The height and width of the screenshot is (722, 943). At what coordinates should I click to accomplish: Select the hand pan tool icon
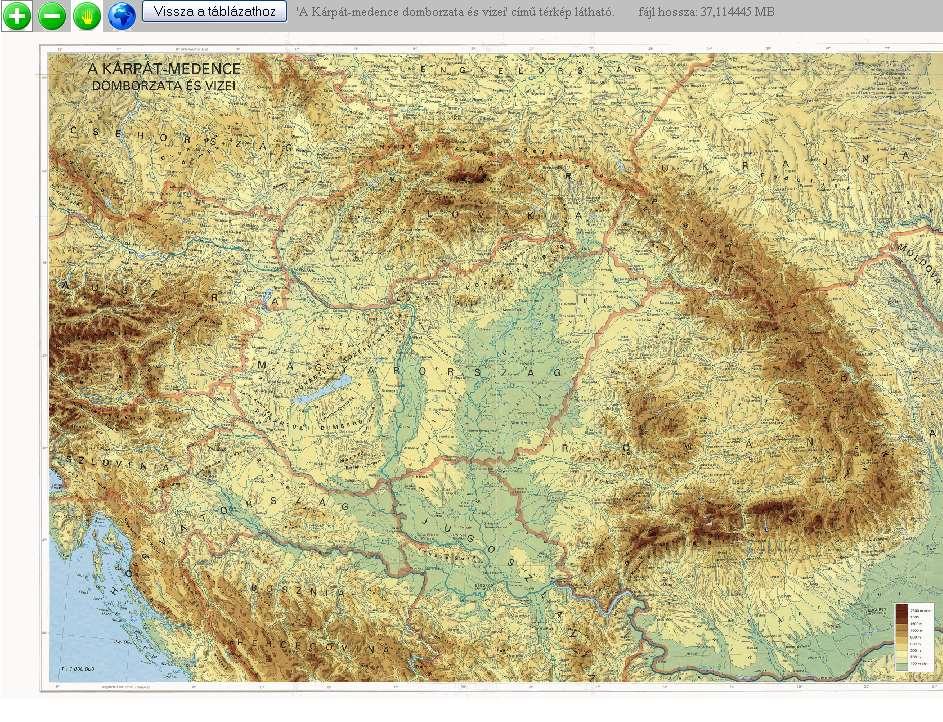(87, 16)
